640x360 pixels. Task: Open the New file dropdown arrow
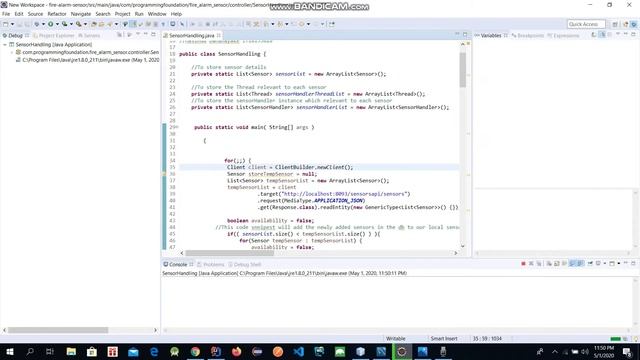pyautogui.click(x=12, y=24)
